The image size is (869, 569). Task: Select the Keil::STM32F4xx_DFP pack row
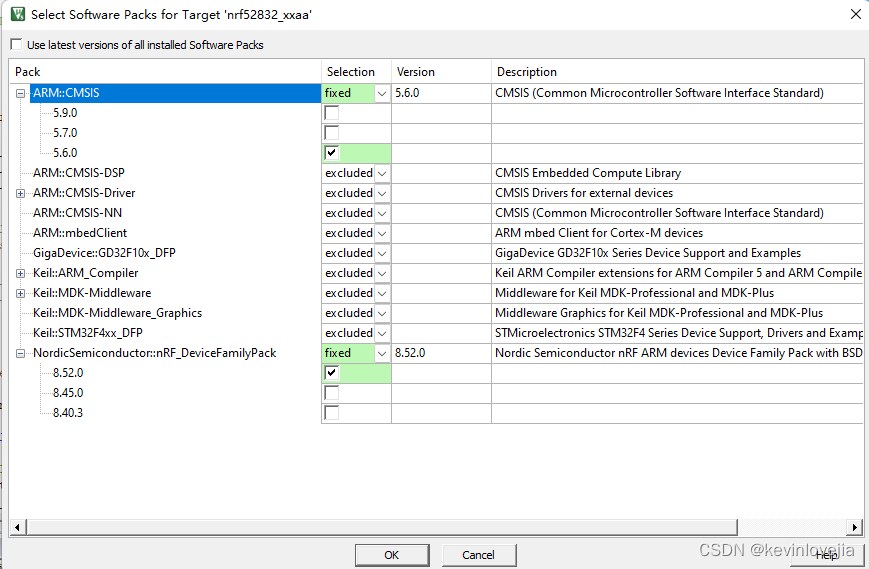click(88, 333)
